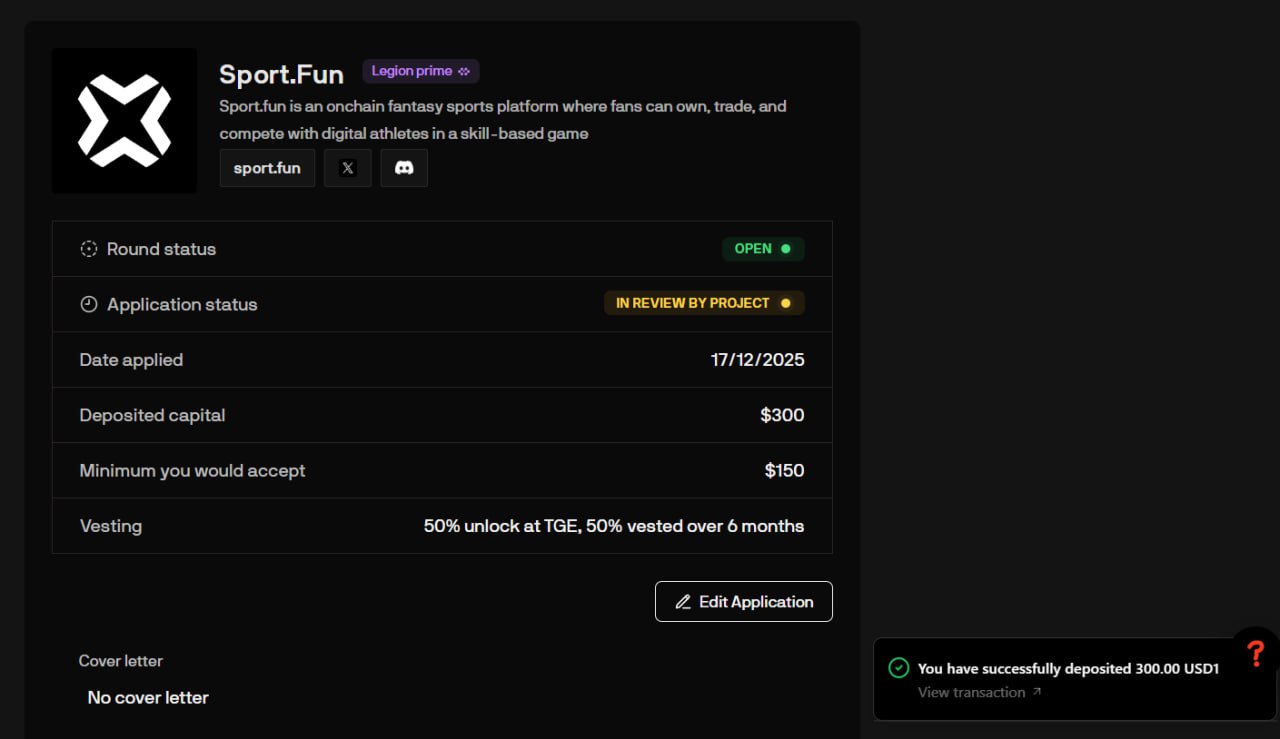This screenshot has height=739, width=1280.
Task: Click the Application status clock icon
Action: pos(89,304)
